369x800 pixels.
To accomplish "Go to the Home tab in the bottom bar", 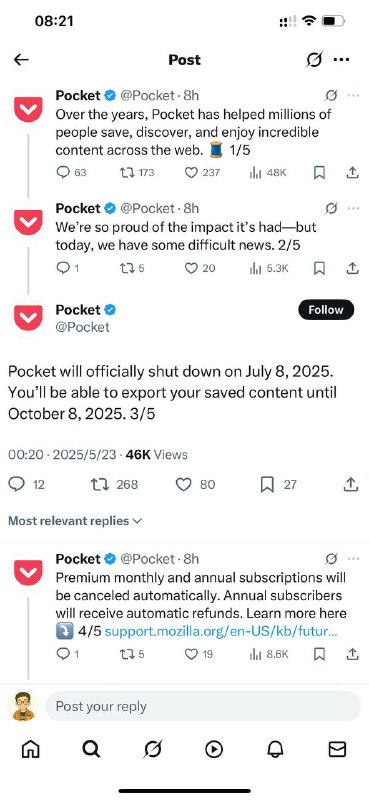I will tap(30, 749).
